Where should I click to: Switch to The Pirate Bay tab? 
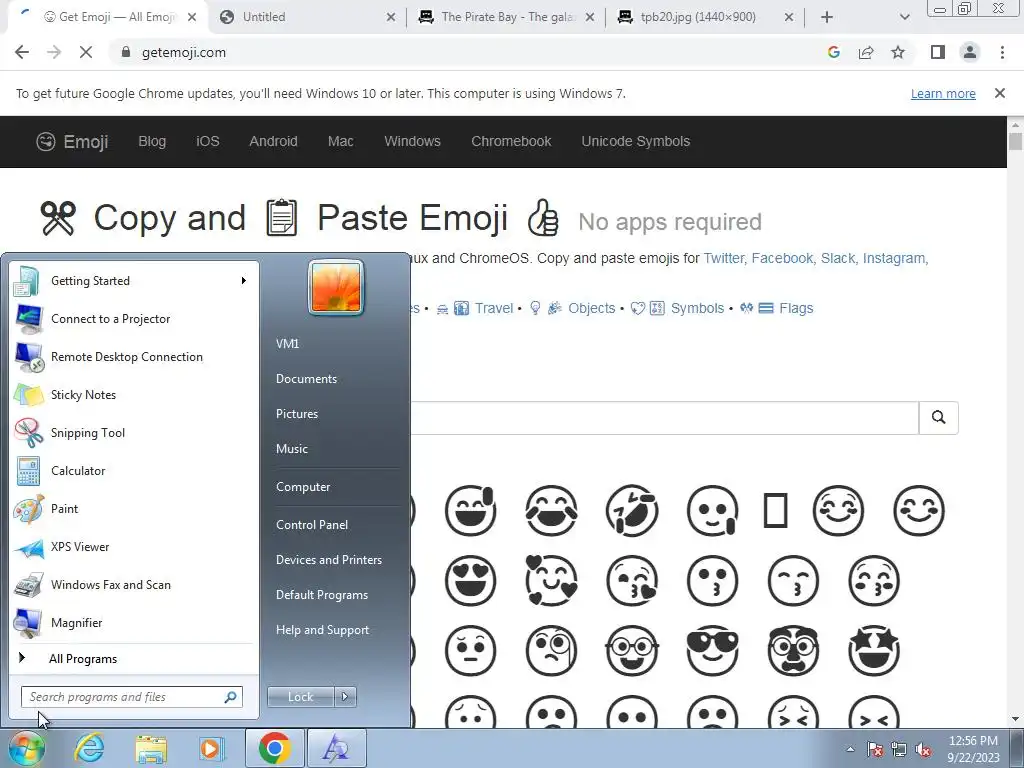506,17
